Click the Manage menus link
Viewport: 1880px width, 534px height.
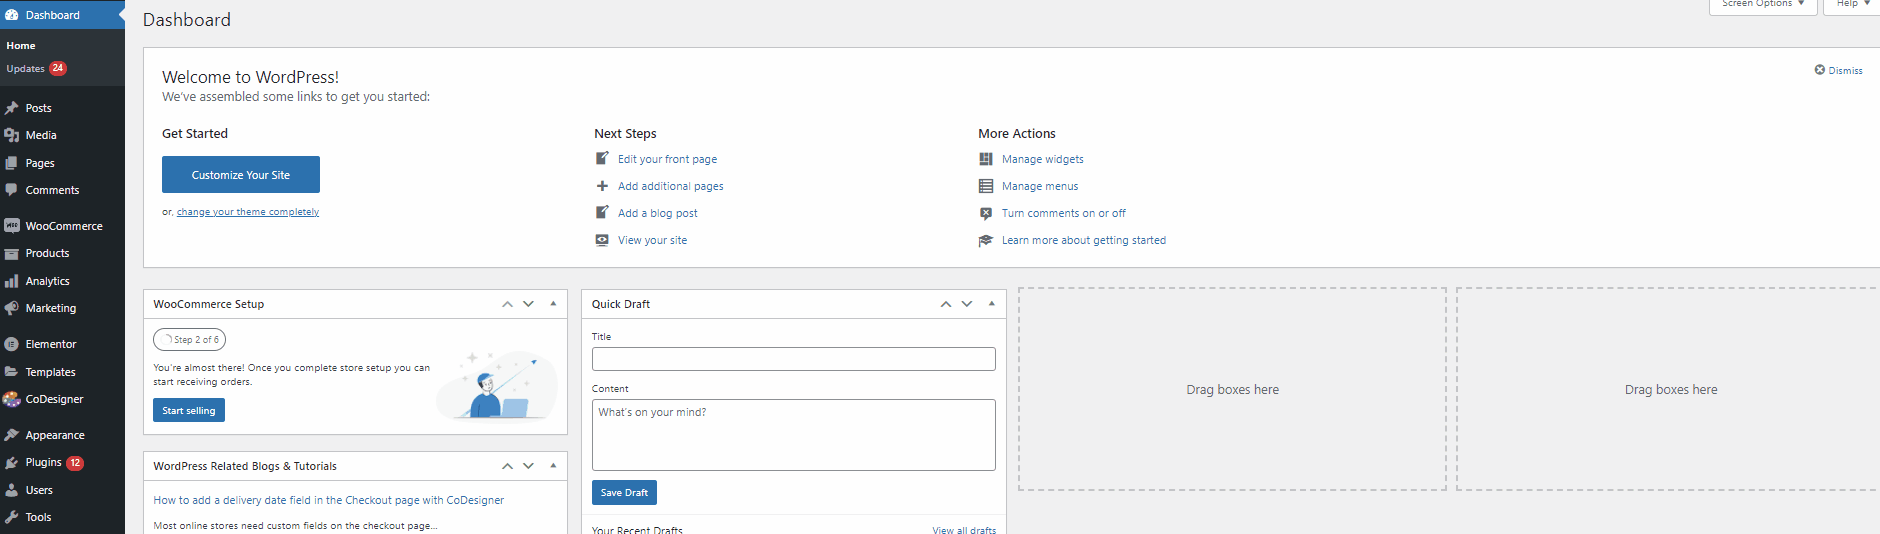[x=1040, y=186]
